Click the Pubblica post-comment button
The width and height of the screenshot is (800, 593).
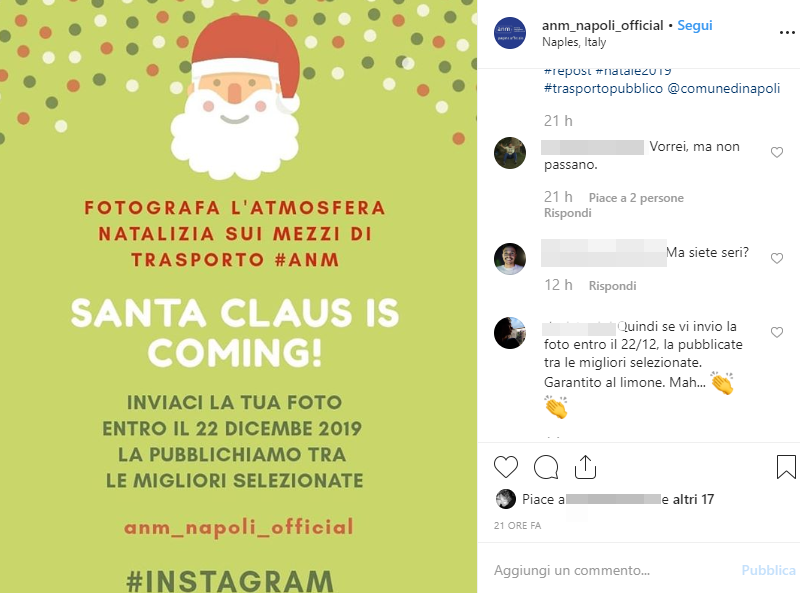tap(768, 570)
